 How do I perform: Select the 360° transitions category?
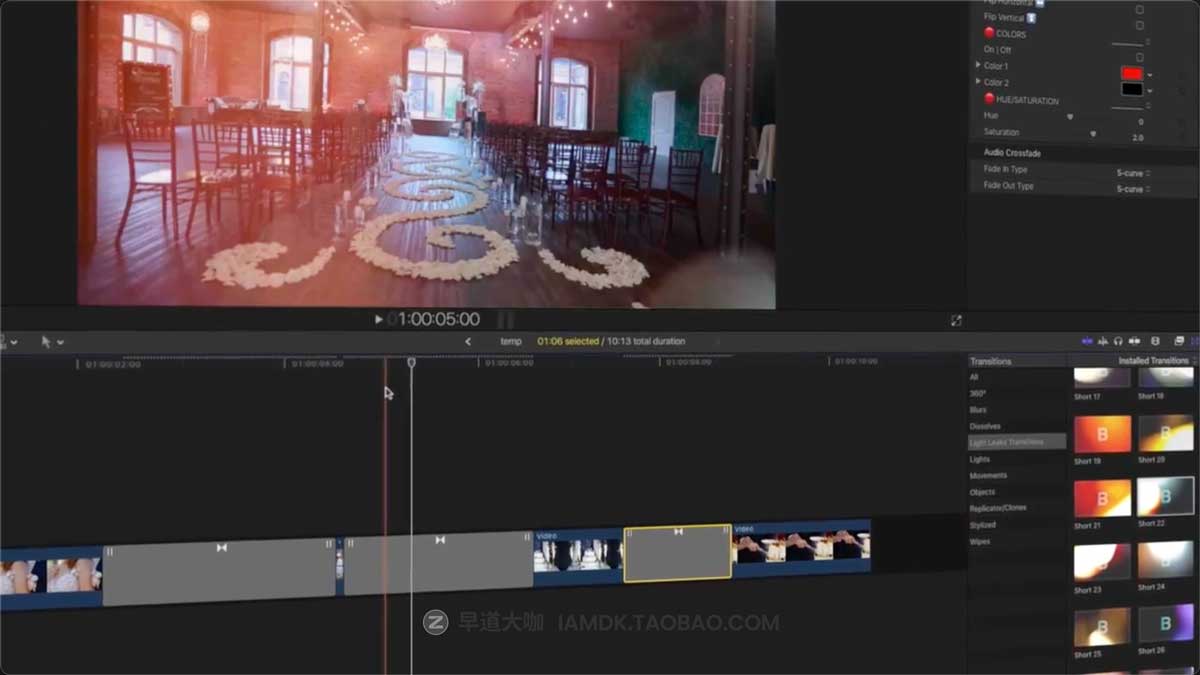980,393
